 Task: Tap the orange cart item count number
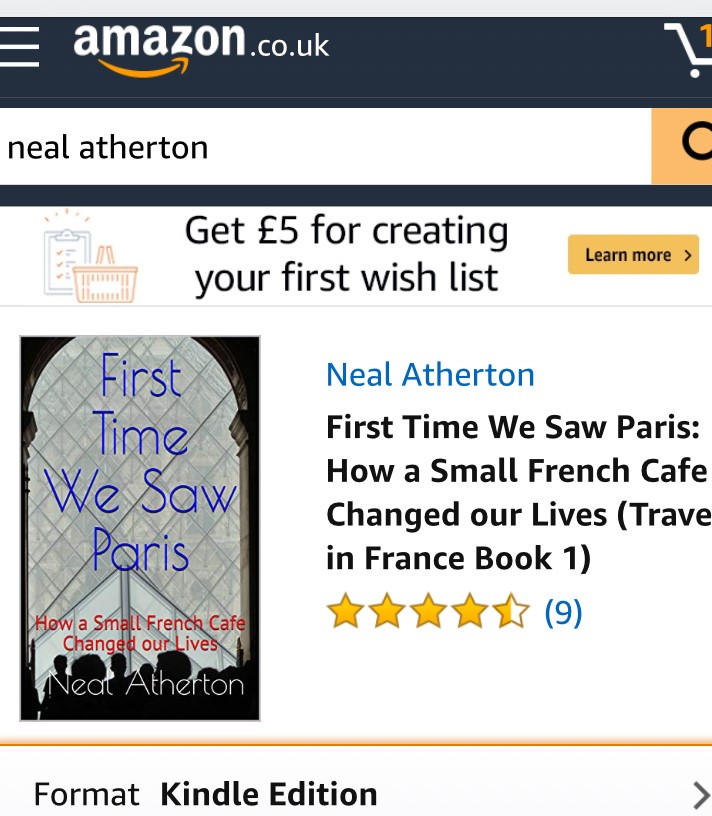pos(707,36)
